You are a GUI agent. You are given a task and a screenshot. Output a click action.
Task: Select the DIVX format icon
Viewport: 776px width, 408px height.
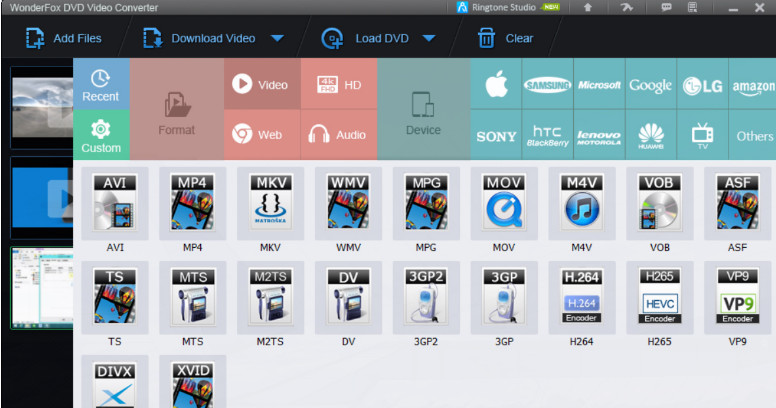tap(115, 382)
